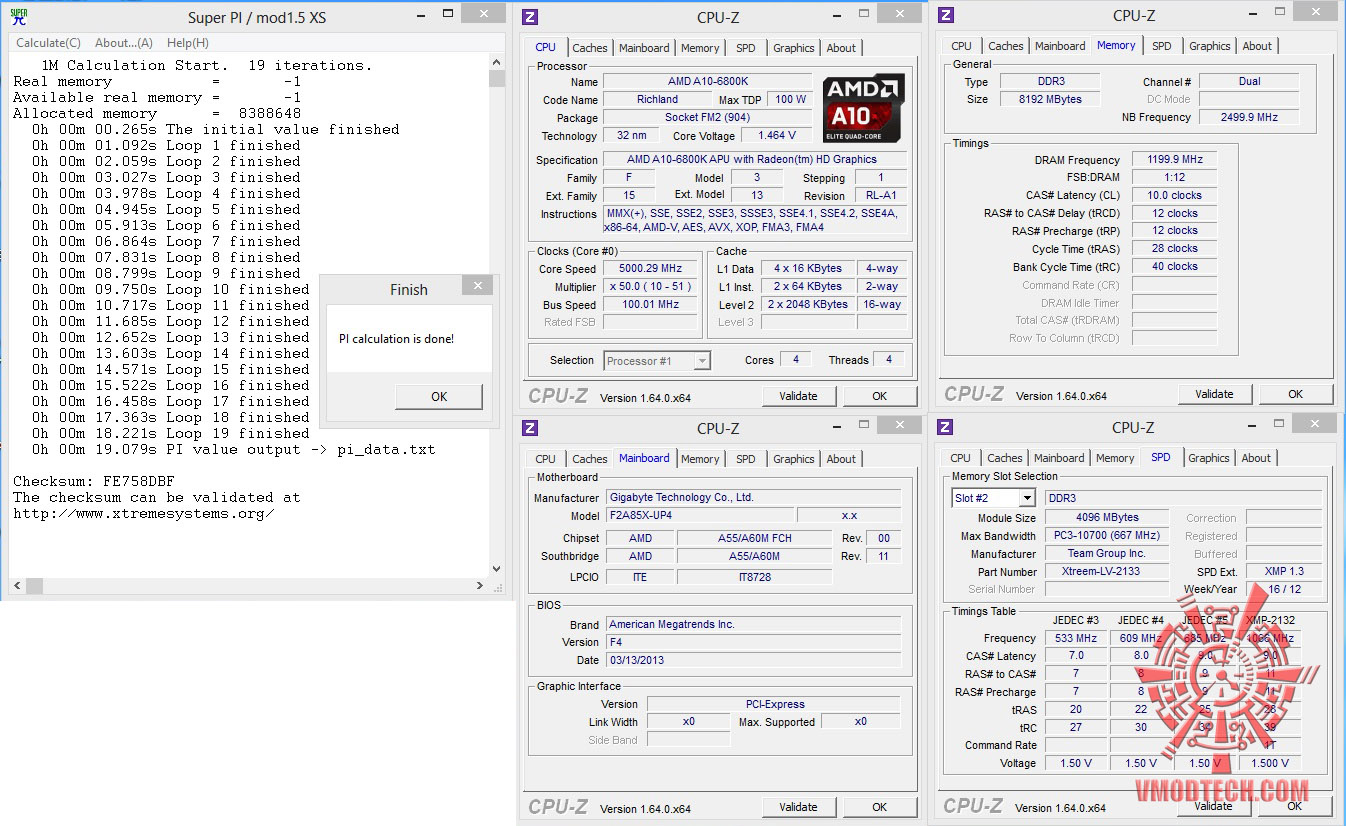
Task: Switch to Caches tab in CPU window
Action: 590,48
